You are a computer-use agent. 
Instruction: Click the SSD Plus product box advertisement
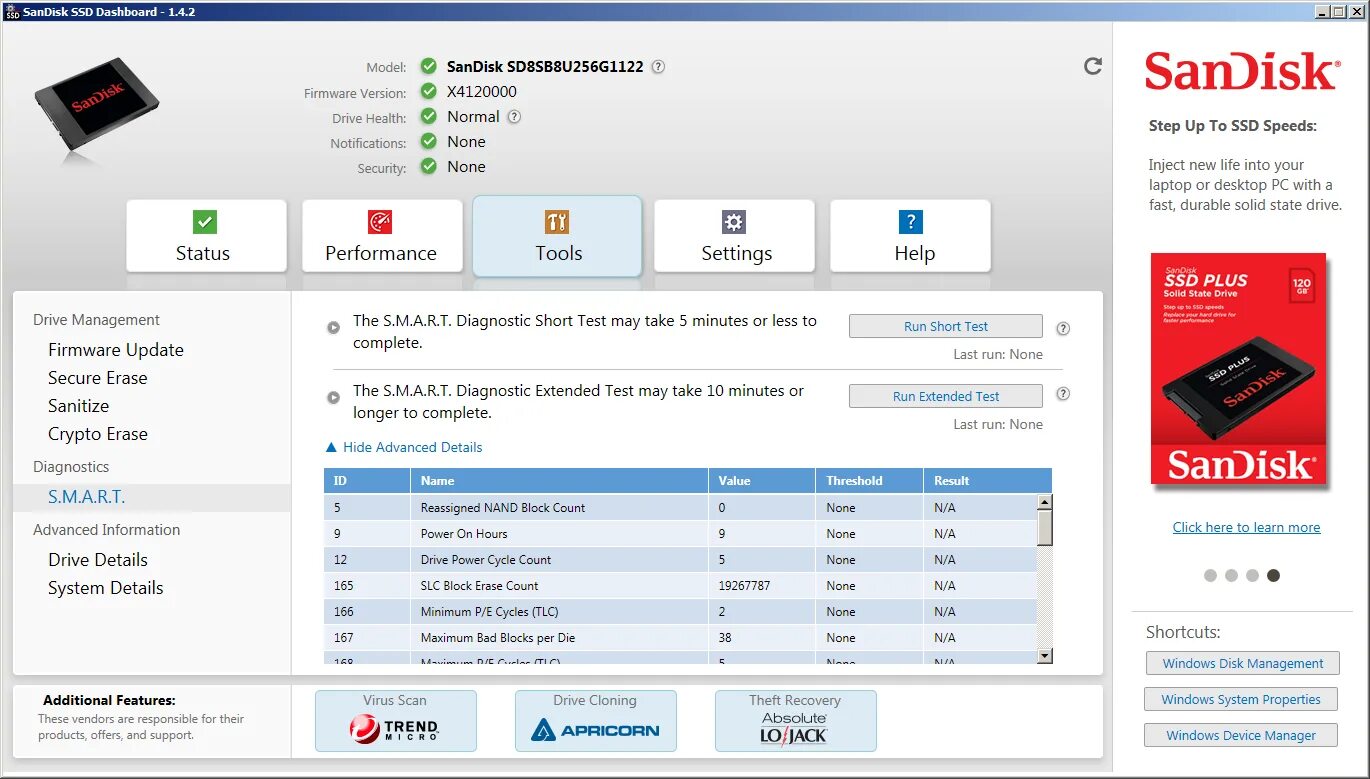pos(1239,369)
